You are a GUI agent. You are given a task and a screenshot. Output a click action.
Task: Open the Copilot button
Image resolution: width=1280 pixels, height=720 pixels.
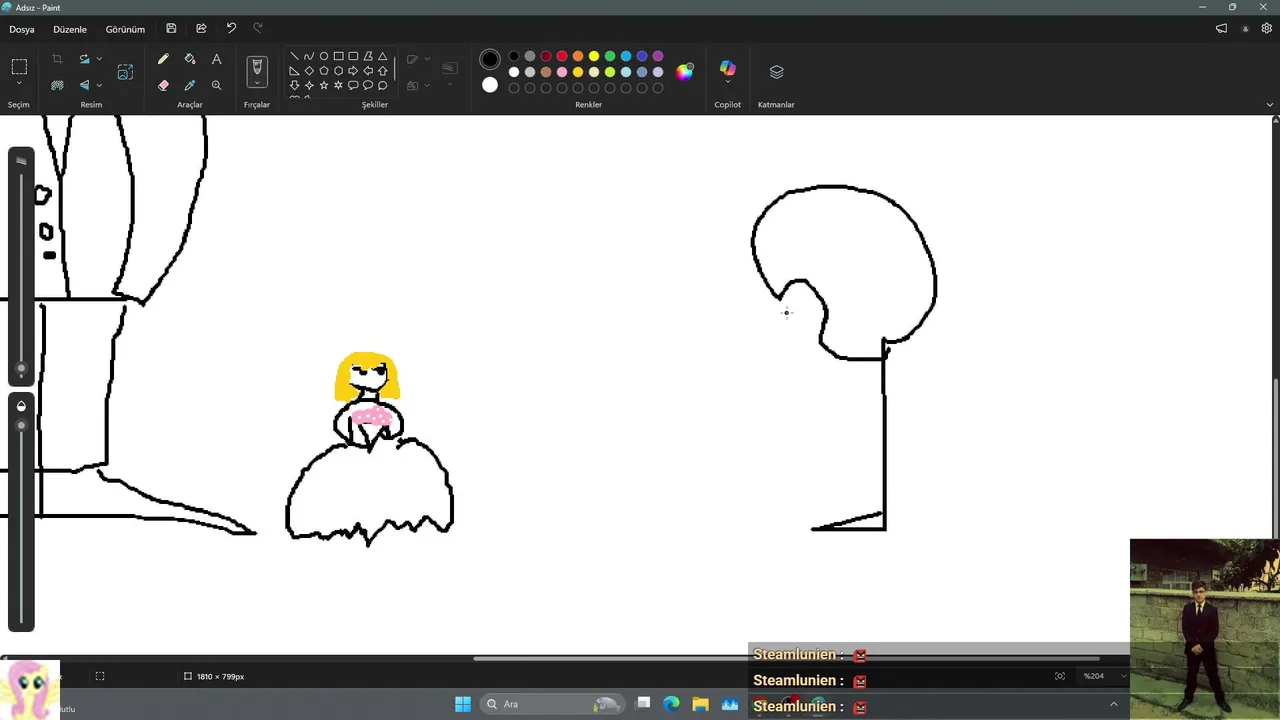tap(727, 68)
